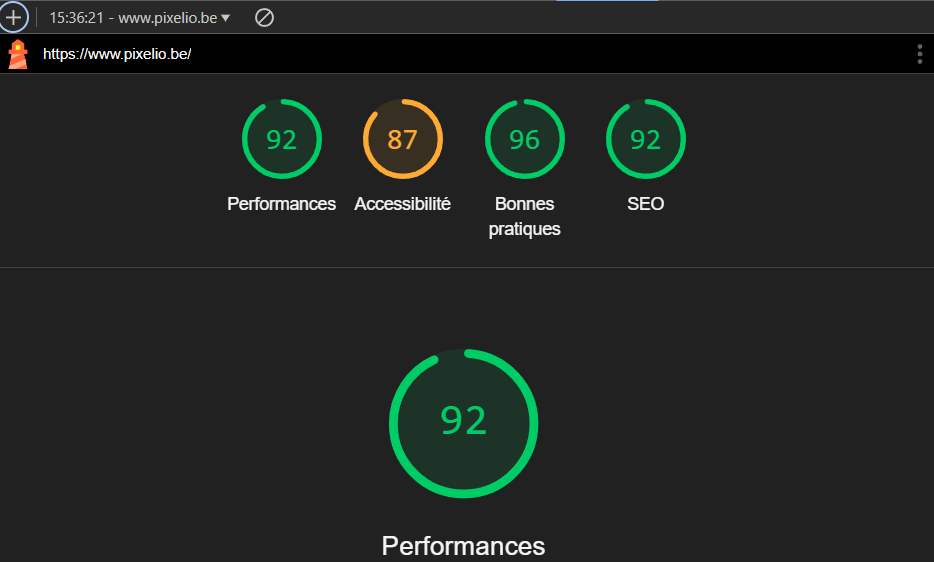Click the large Performances section heading
Viewport: 934px width, 562px height.
click(463, 546)
